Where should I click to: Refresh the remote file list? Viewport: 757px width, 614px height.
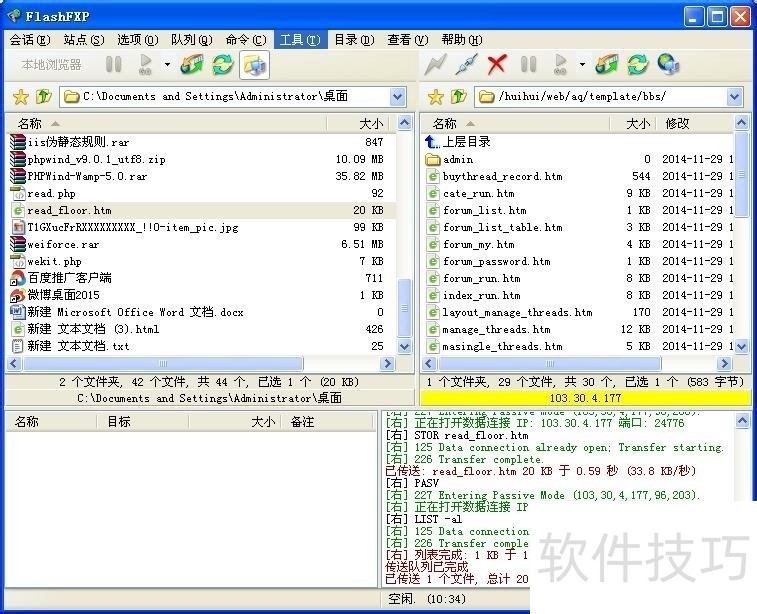click(x=637, y=65)
